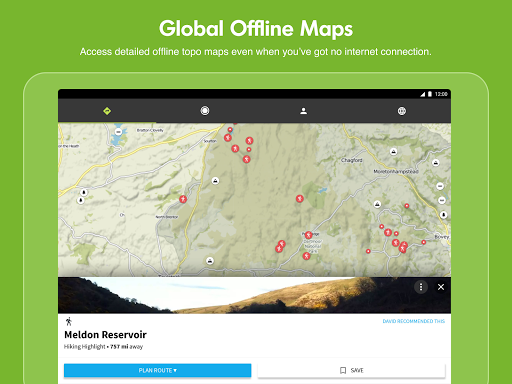Open the profile person tab
512x384 pixels.
[x=303, y=111]
